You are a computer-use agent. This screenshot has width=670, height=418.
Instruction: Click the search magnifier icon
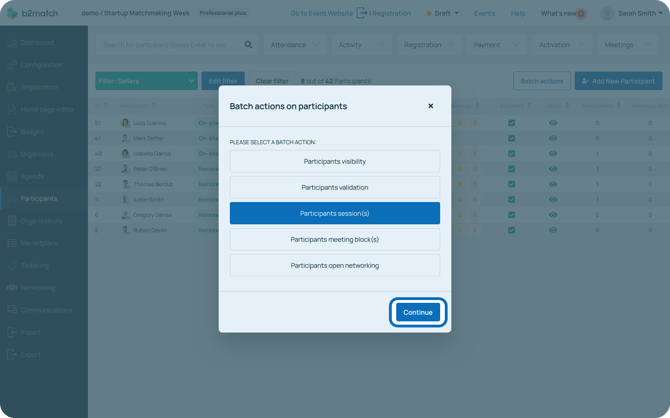coord(248,44)
